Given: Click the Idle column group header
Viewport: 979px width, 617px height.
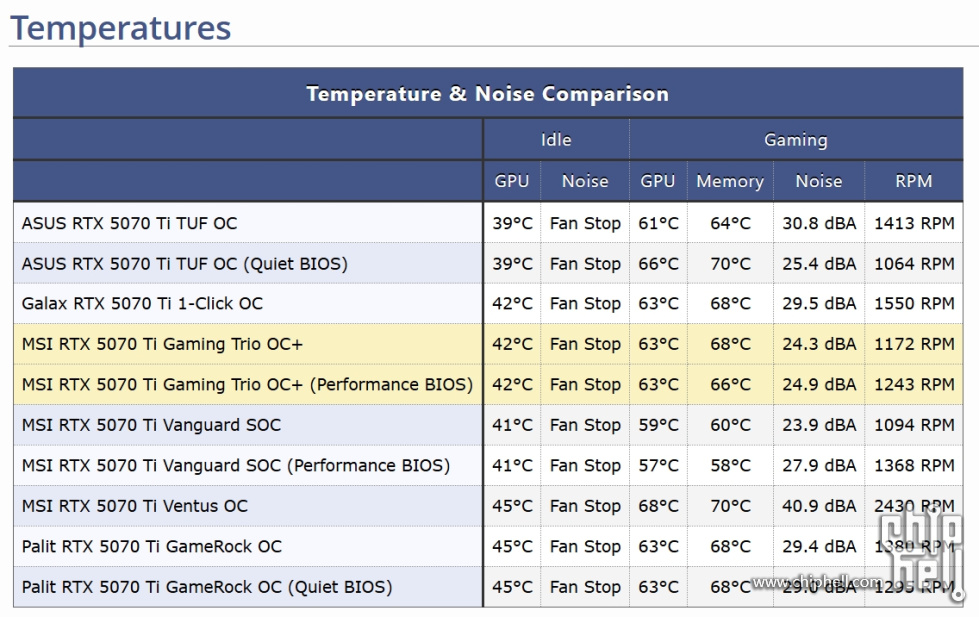Looking at the screenshot, I should pyautogui.click(x=556, y=139).
